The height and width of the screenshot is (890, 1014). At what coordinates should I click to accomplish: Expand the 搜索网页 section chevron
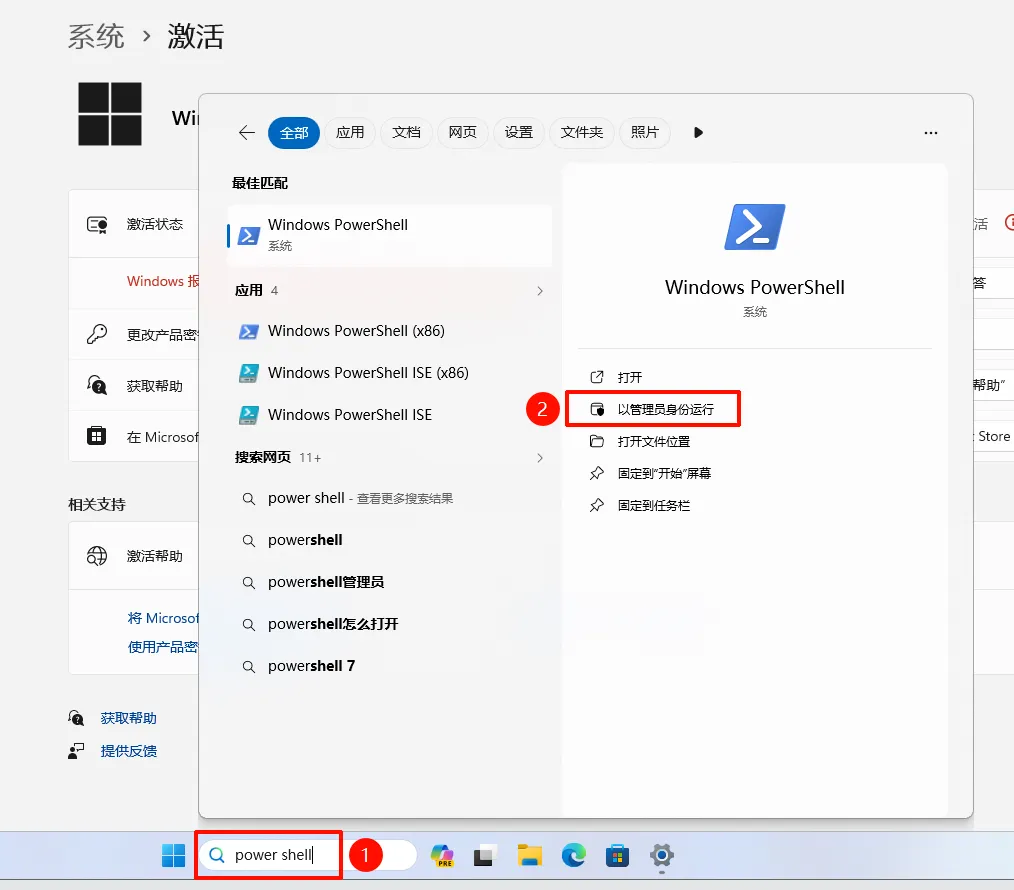pyautogui.click(x=540, y=458)
